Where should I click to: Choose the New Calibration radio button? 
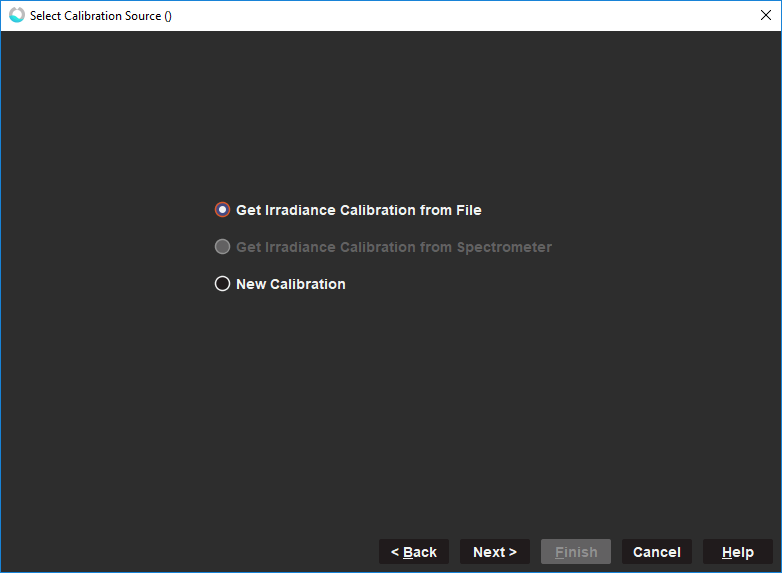point(222,284)
